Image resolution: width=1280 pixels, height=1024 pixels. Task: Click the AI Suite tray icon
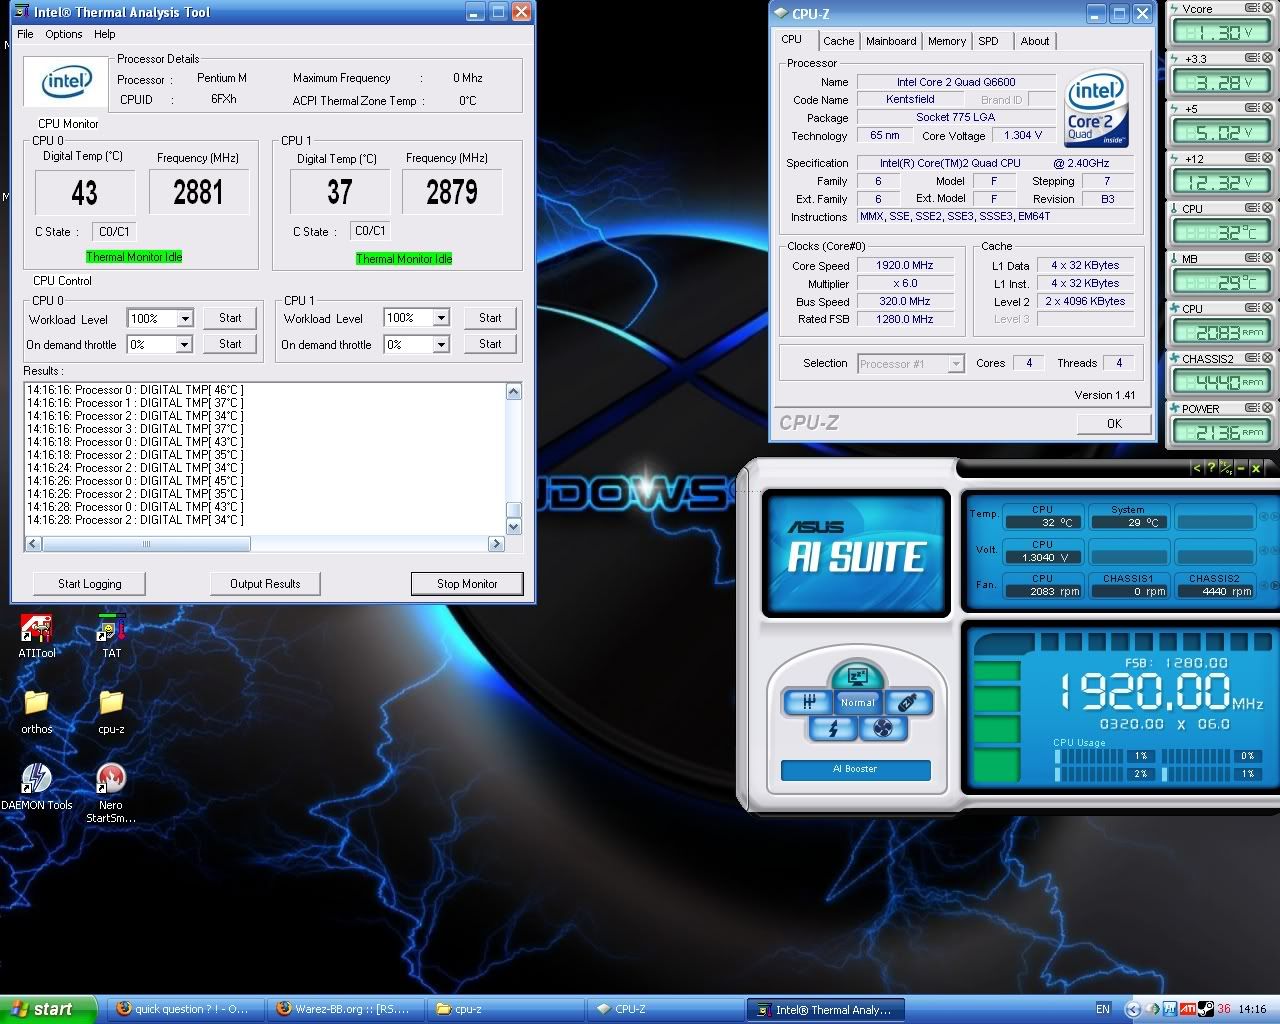pos(1170,1009)
